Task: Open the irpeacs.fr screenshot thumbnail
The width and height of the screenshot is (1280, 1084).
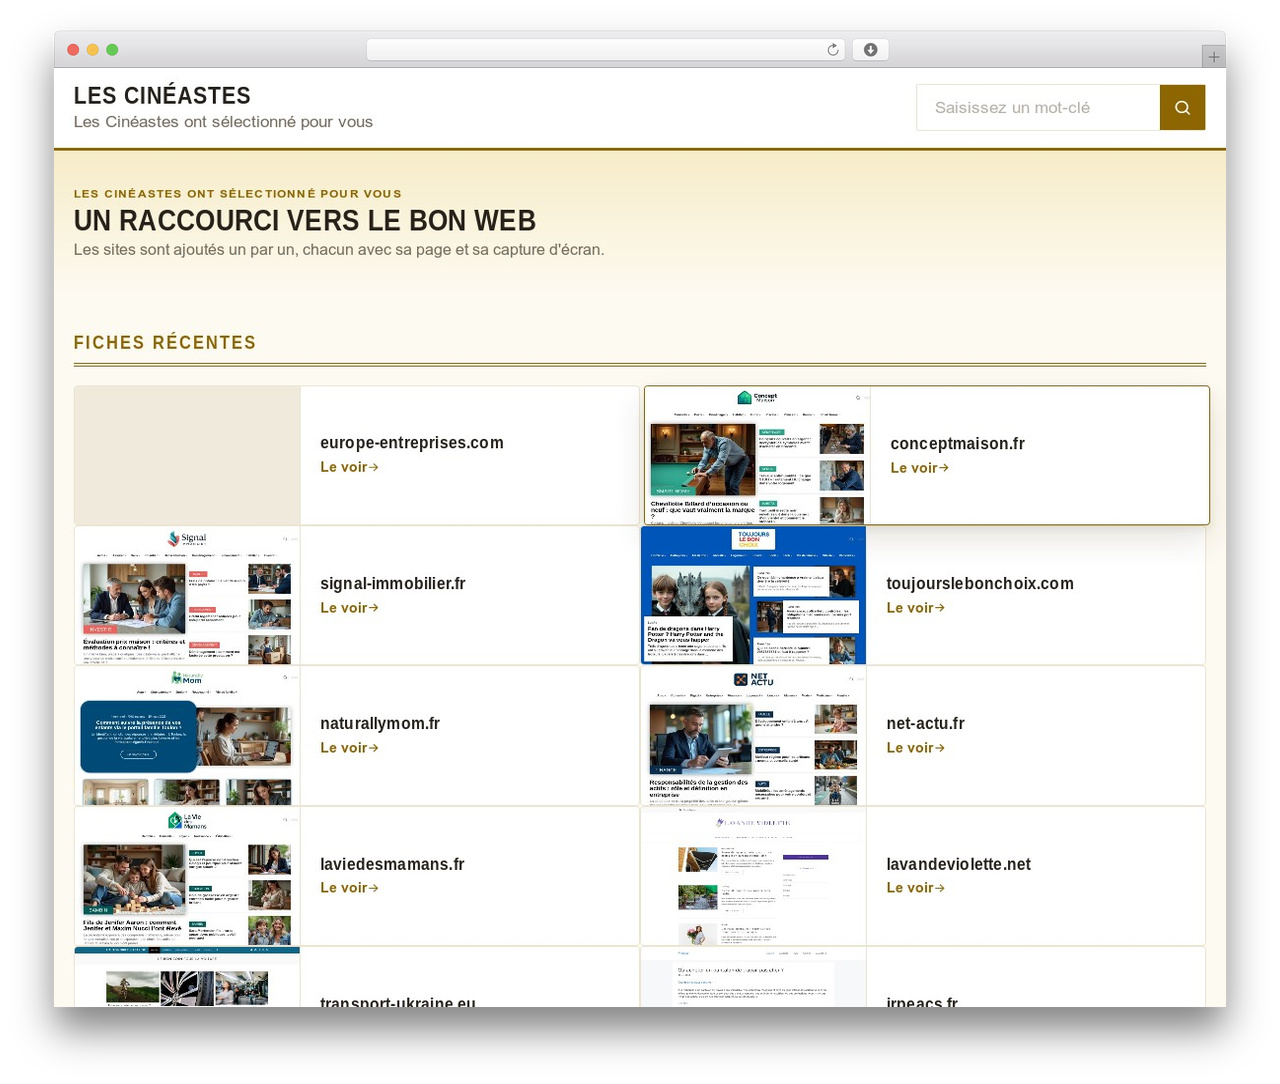Action: click(753, 977)
